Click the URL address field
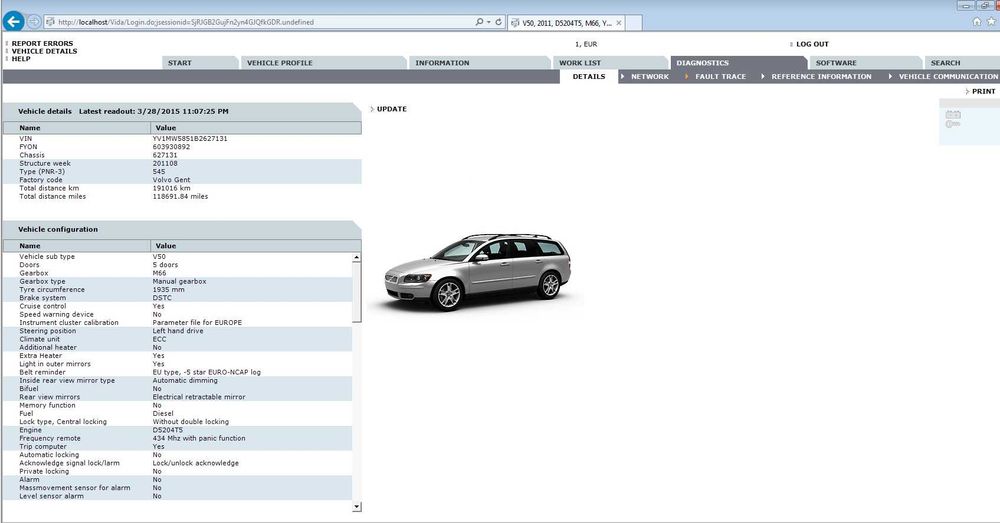This screenshot has height=523, width=1000. click(x=258, y=22)
